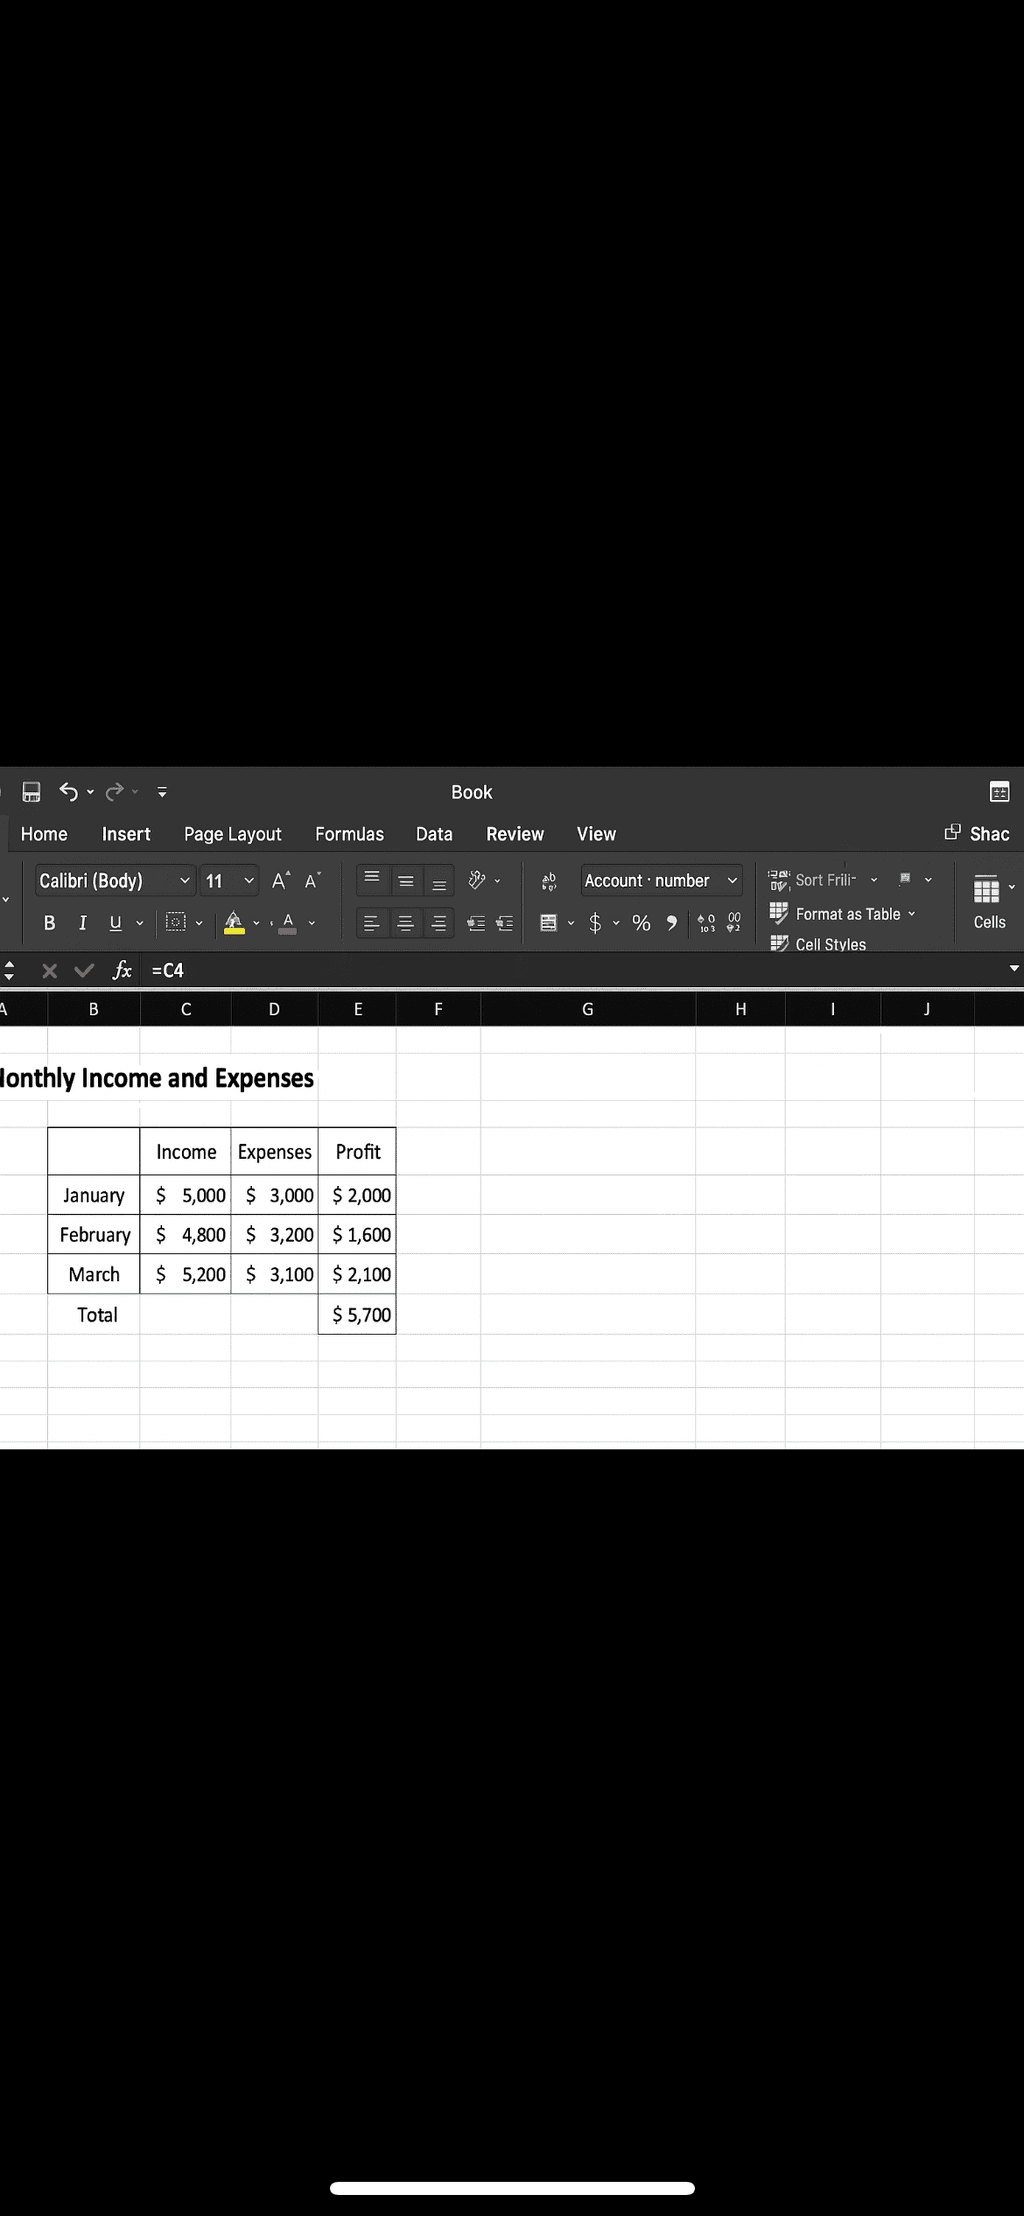Cancel the formula with the X icon
Viewport: 1024px width, 2216px height.
(49, 970)
